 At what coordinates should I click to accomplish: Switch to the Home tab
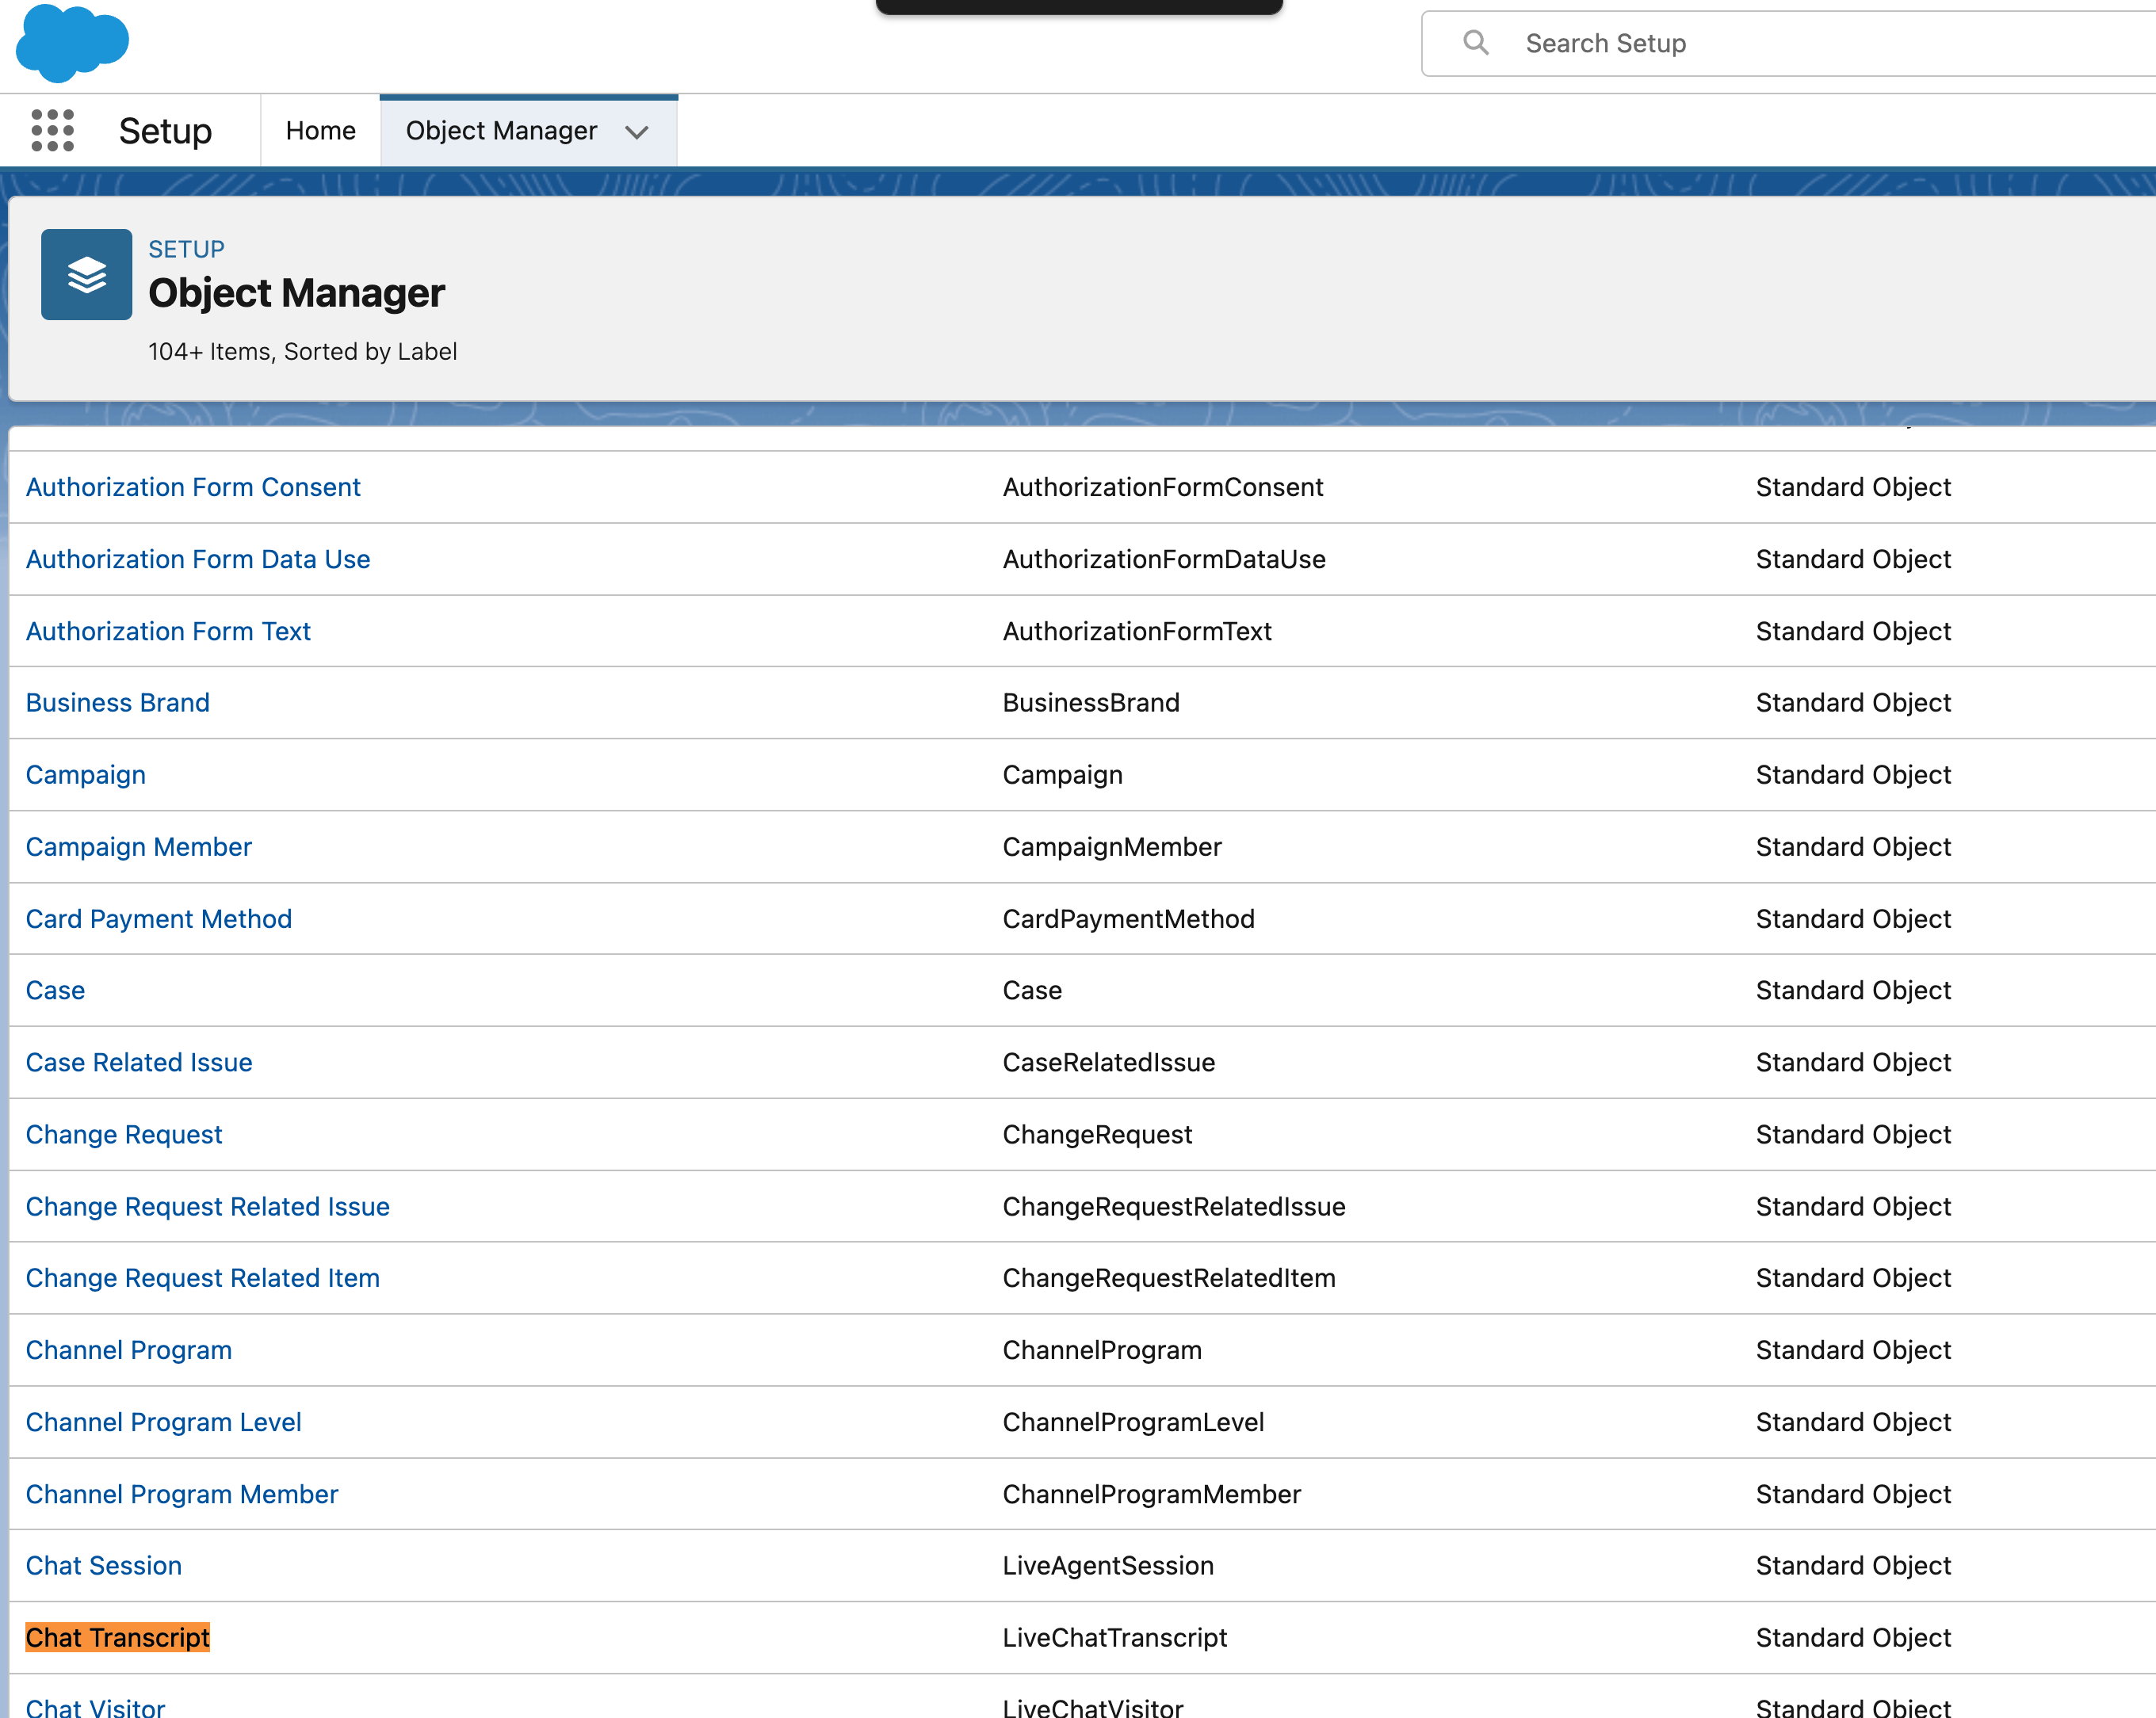320,131
